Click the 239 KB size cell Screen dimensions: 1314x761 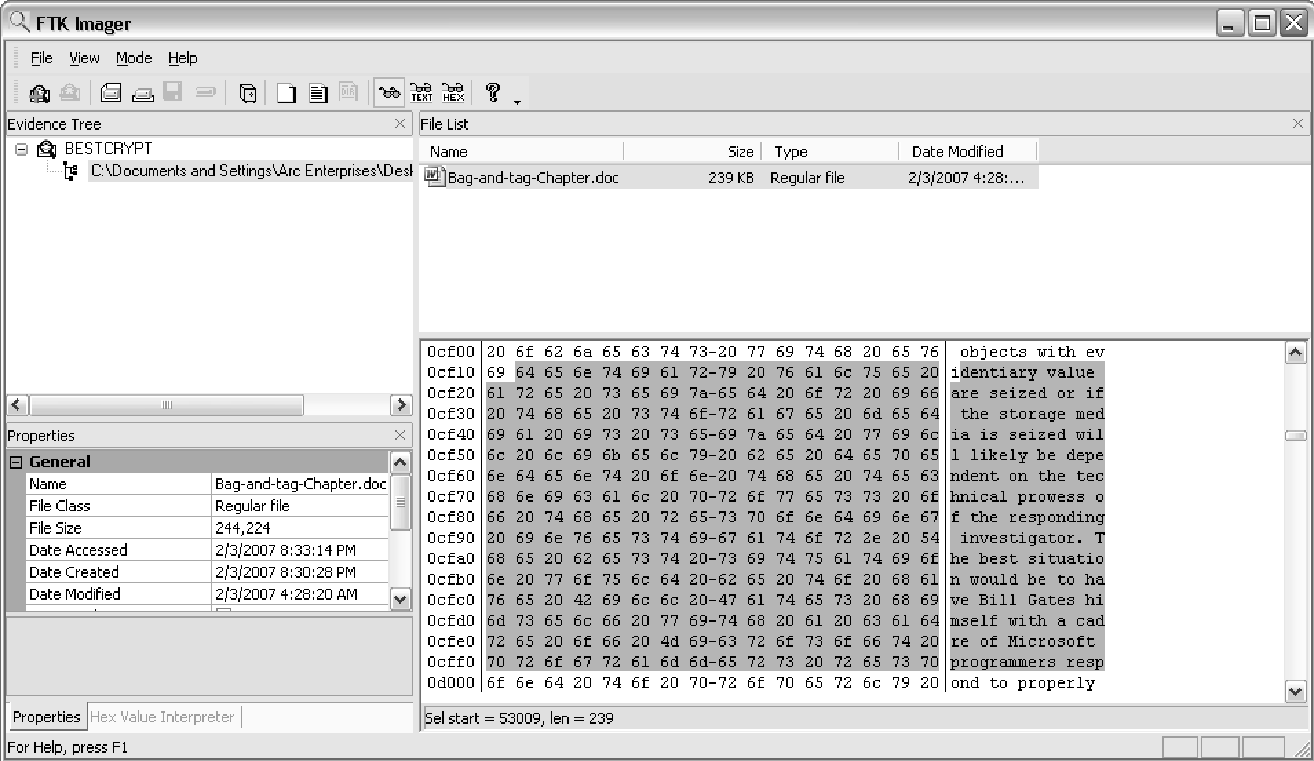click(x=730, y=177)
